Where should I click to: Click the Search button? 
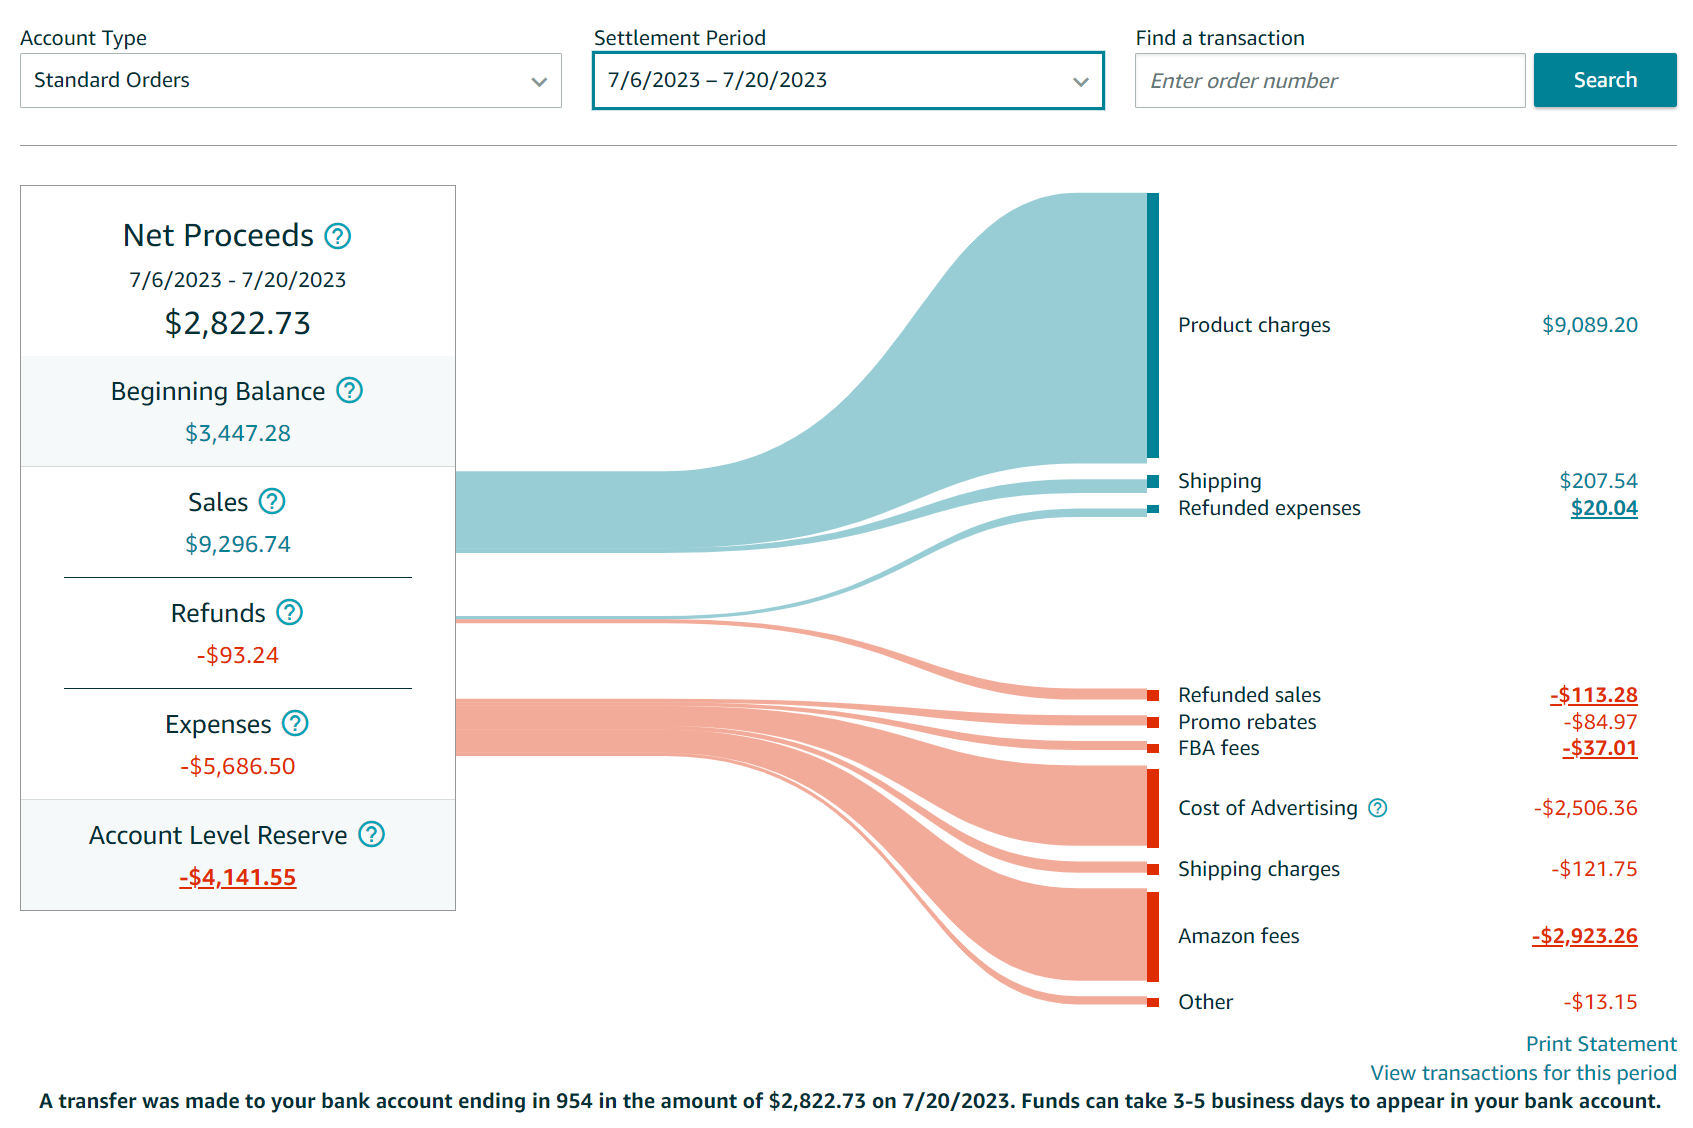[1604, 80]
